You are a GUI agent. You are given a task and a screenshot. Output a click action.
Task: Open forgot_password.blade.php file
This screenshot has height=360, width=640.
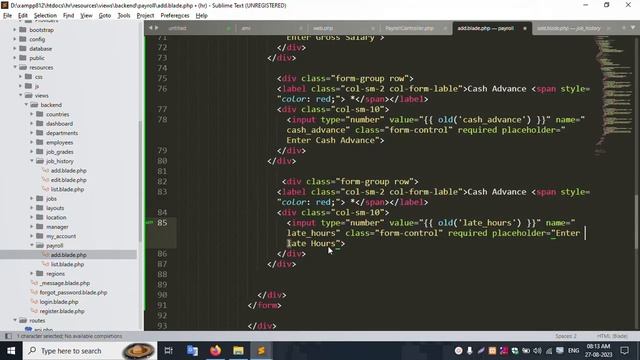(x=73, y=292)
